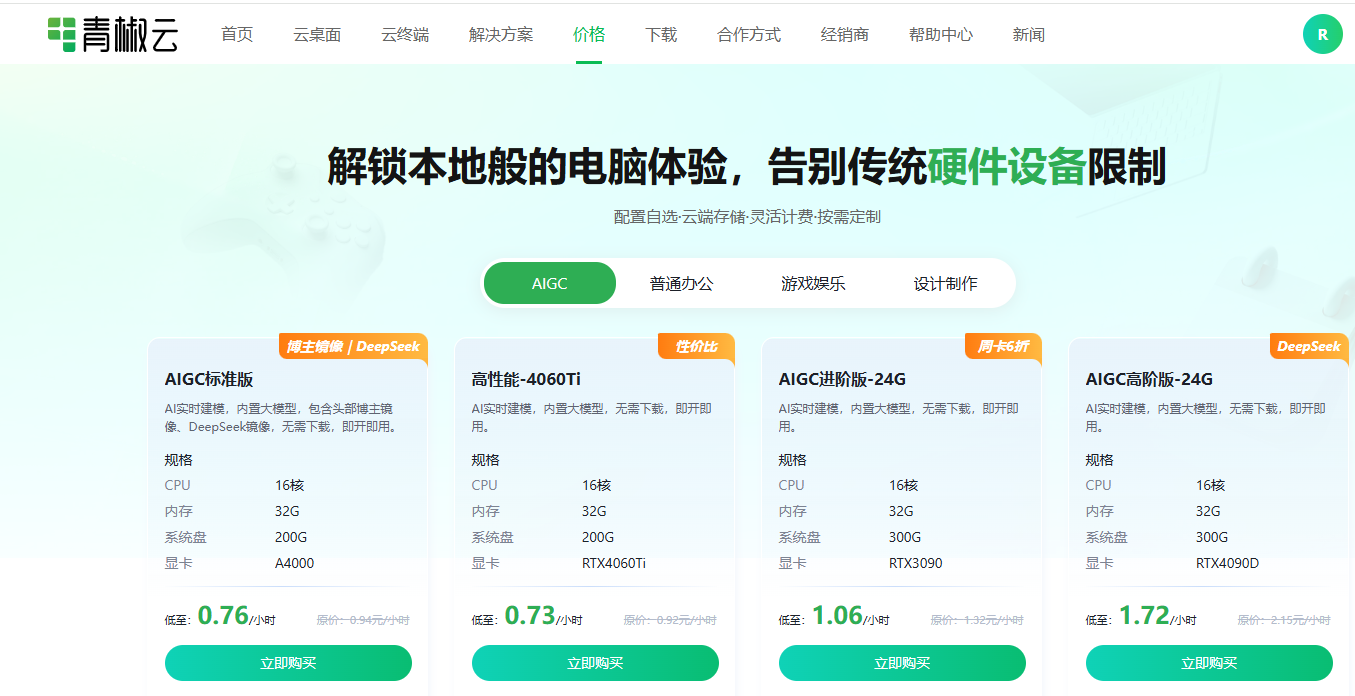This screenshot has width=1355, height=696.
Task: Click the 周卡6折 badge on AIGC进阶版-24G
Action: point(1003,346)
